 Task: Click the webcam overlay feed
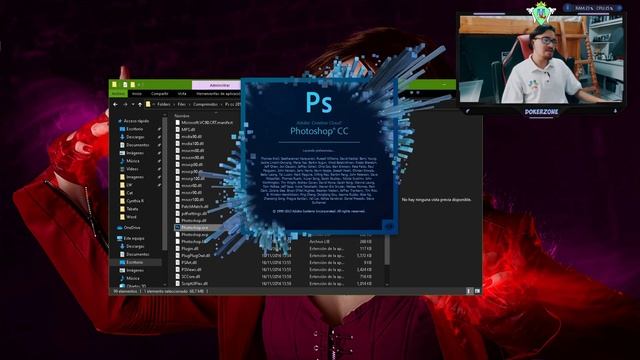point(541,59)
